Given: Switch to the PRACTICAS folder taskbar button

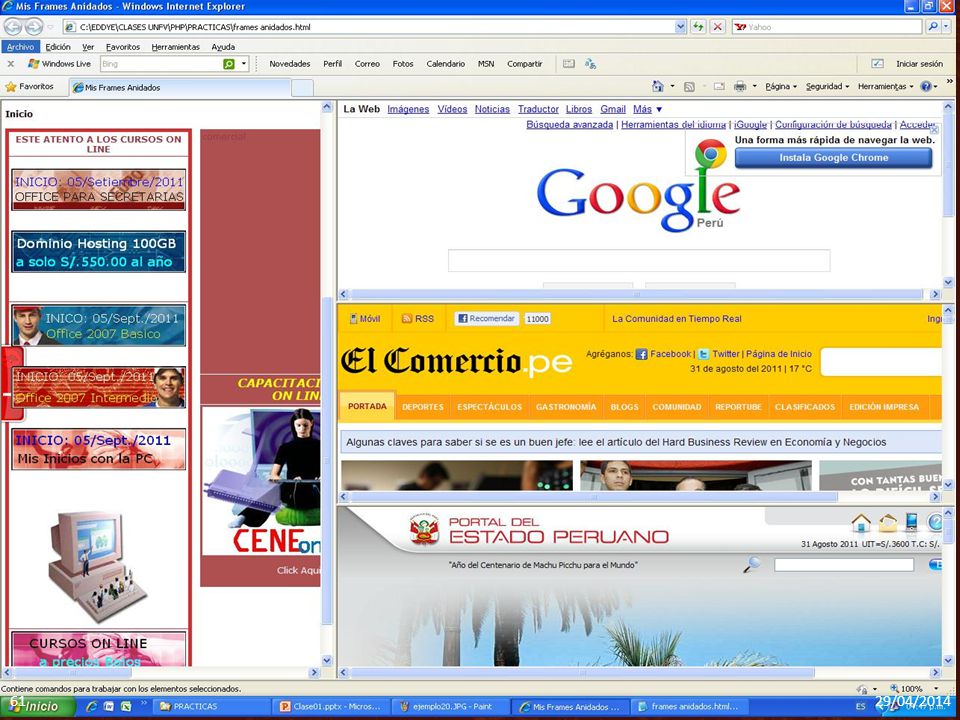Looking at the screenshot, I should point(210,707).
